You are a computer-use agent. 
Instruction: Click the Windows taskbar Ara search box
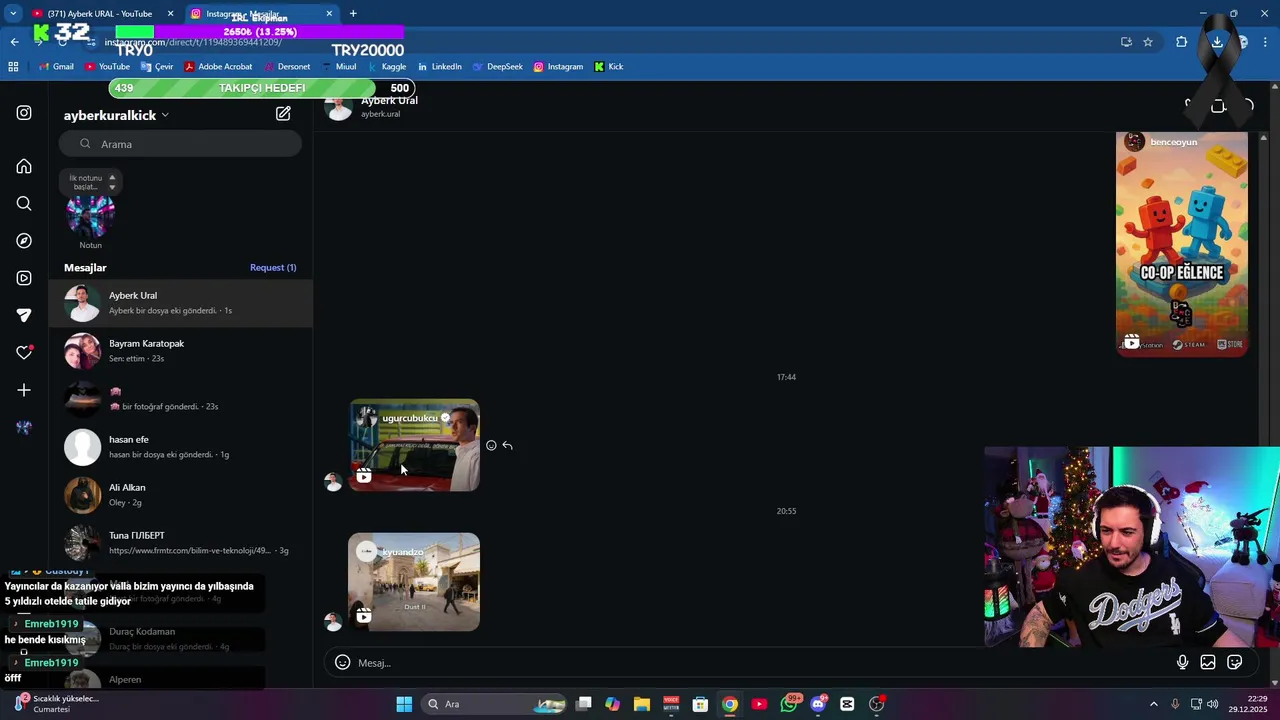pos(495,704)
